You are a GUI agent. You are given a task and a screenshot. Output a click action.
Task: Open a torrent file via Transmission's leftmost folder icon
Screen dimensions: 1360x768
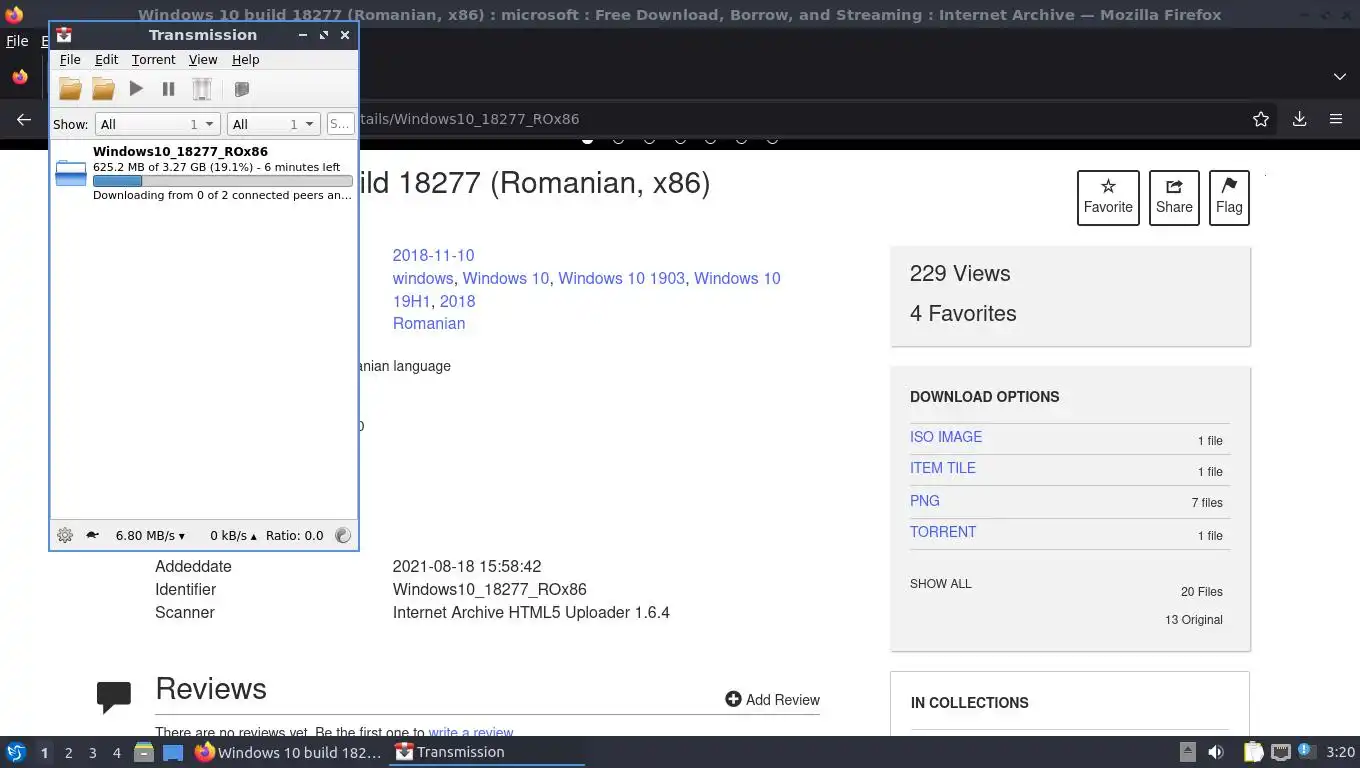pos(70,89)
